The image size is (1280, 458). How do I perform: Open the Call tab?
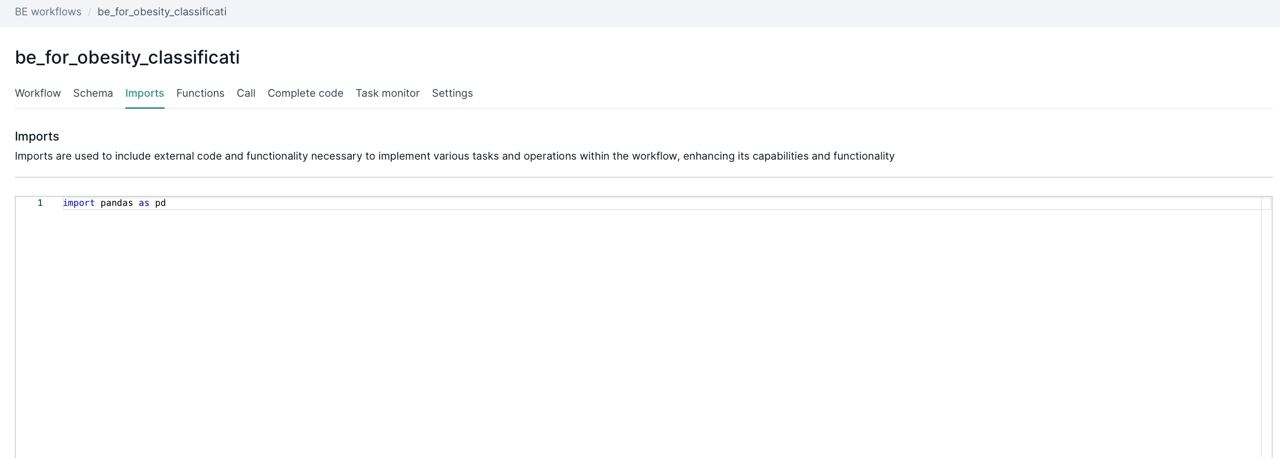(x=246, y=93)
